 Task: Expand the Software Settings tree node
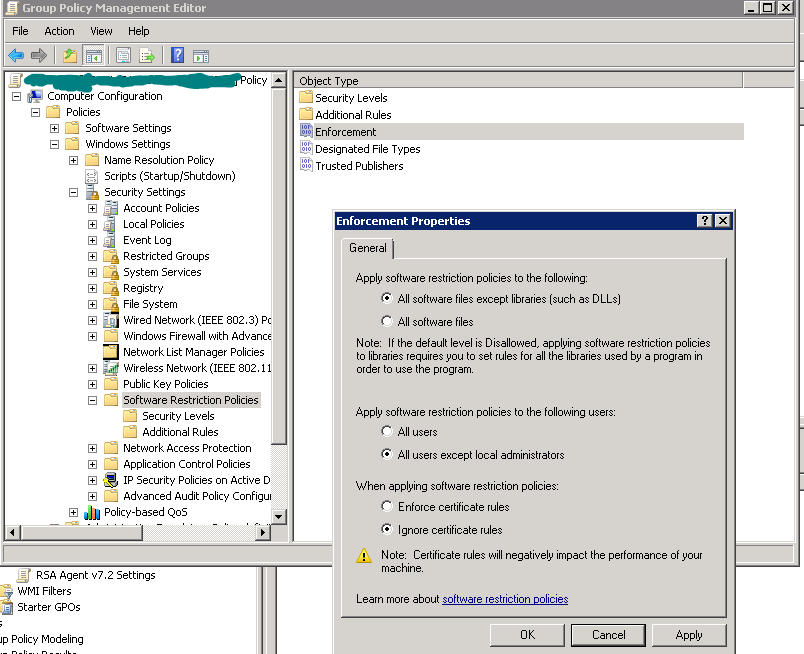point(55,128)
